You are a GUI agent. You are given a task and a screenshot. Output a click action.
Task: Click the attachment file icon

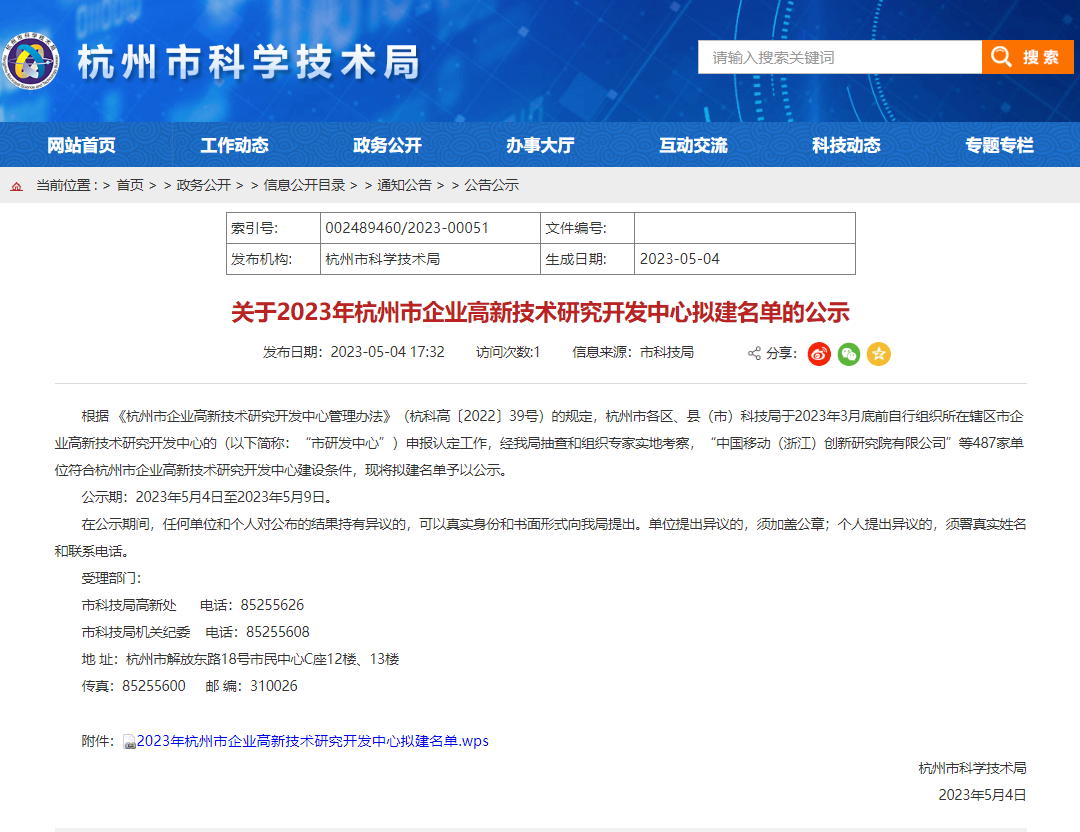point(128,742)
